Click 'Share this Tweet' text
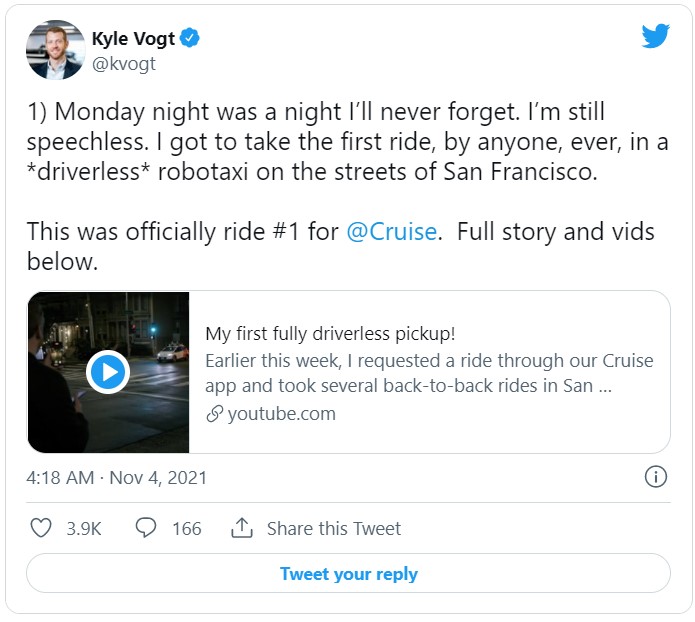The image size is (695, 622). [x=334, y=528]
